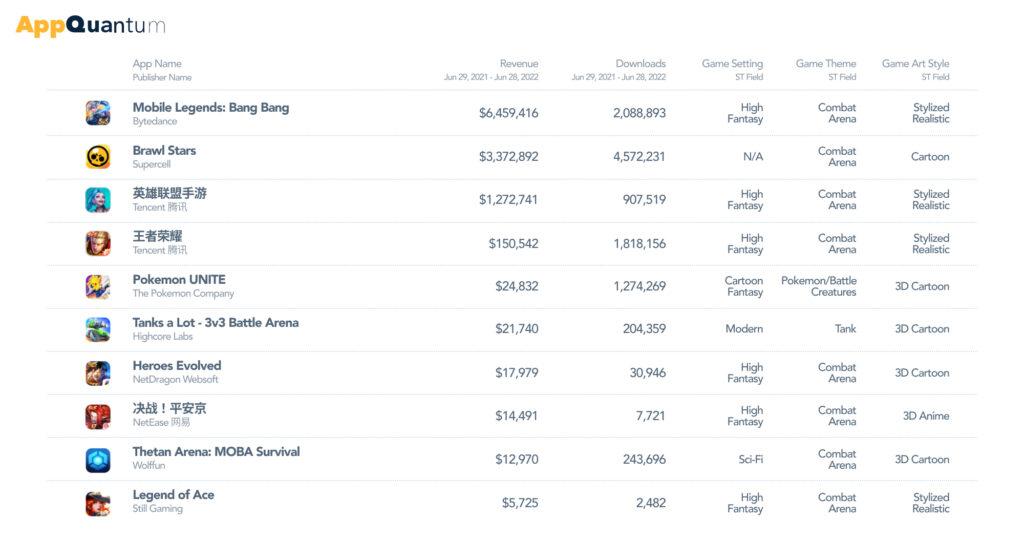Click the 7,721 downloads value

tap(650, 416)
